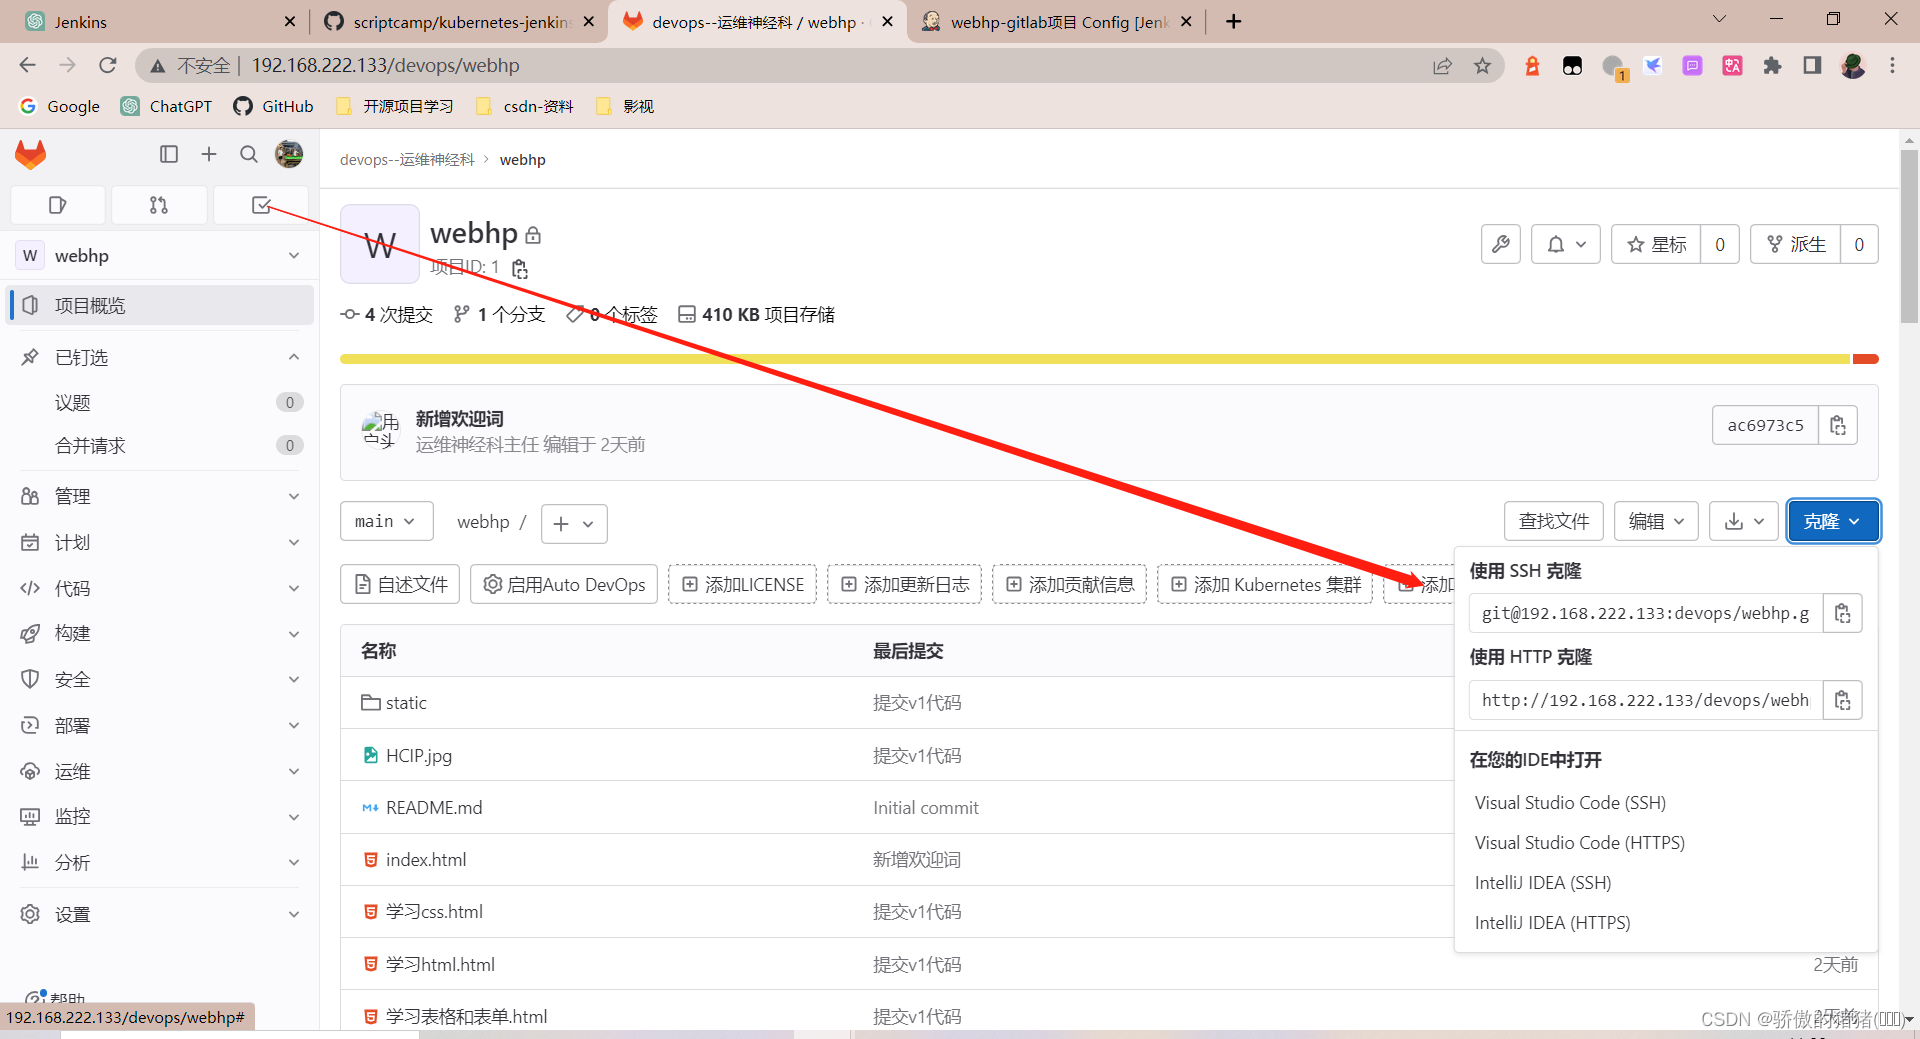
Task: Toggle the left sidebar collapse icon
Action: point(168,155)
